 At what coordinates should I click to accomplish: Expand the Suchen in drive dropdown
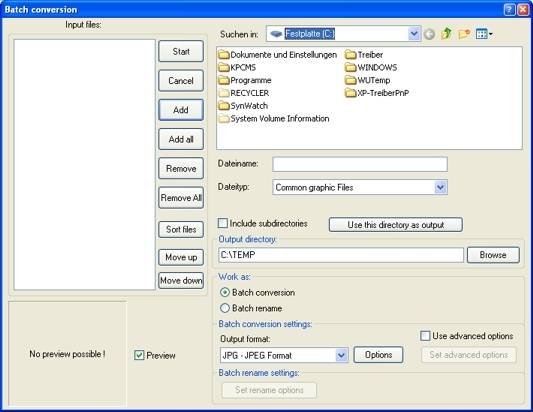[x=414, y=34]
